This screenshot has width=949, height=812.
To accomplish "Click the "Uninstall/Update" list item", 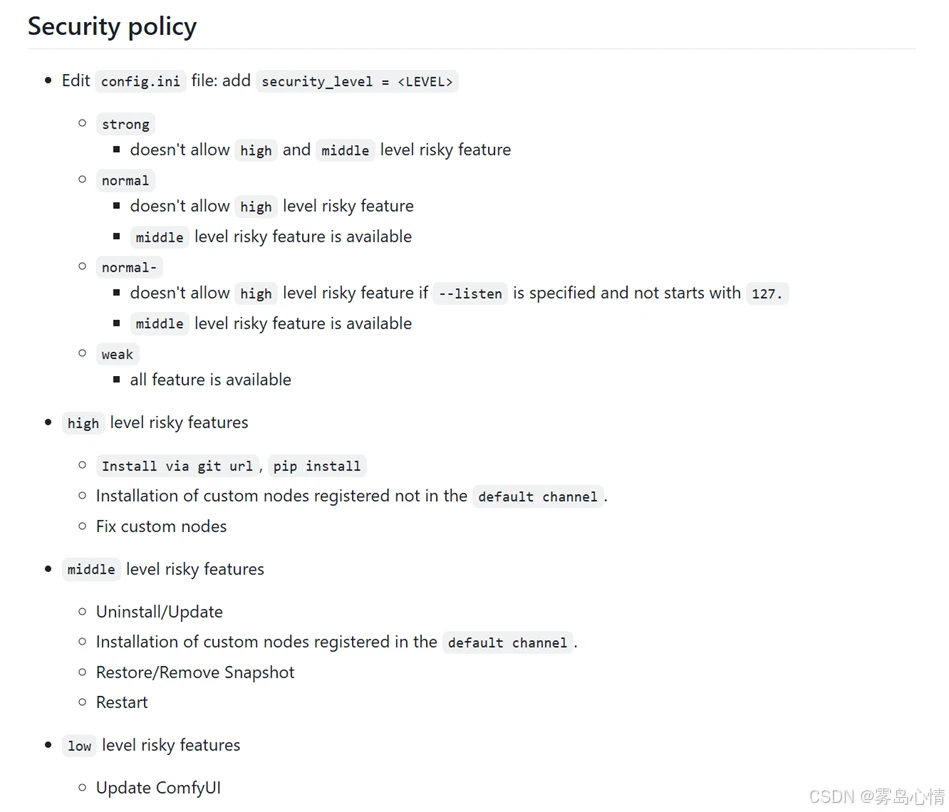I will (x=159, y=612).
